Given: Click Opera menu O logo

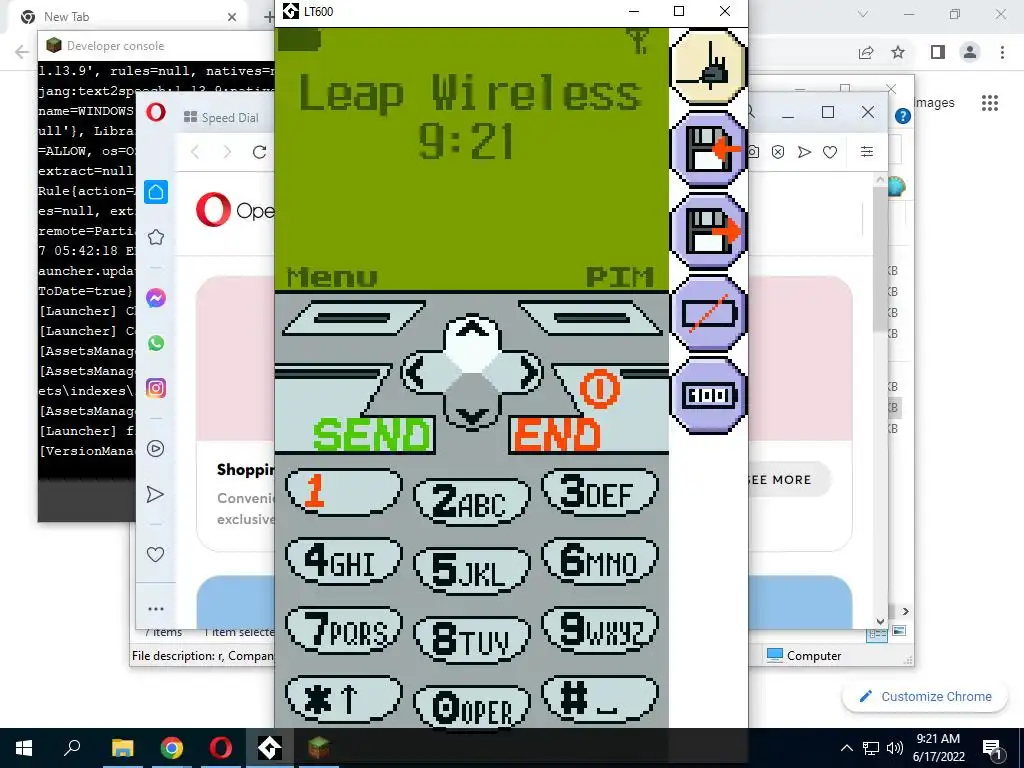Looking at the screenshot, I should [155, 112].
